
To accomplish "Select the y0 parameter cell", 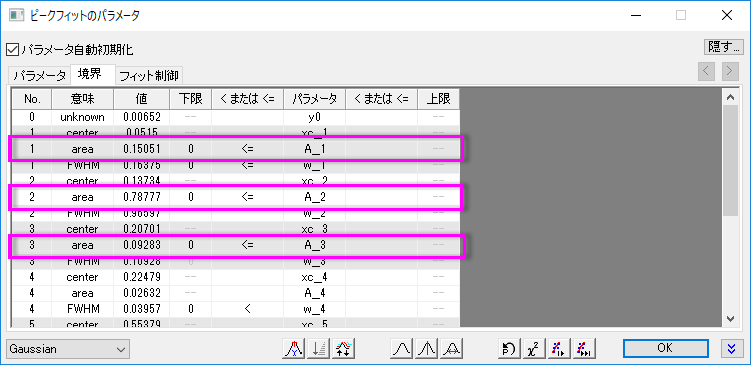I will [x=315, y=117].
